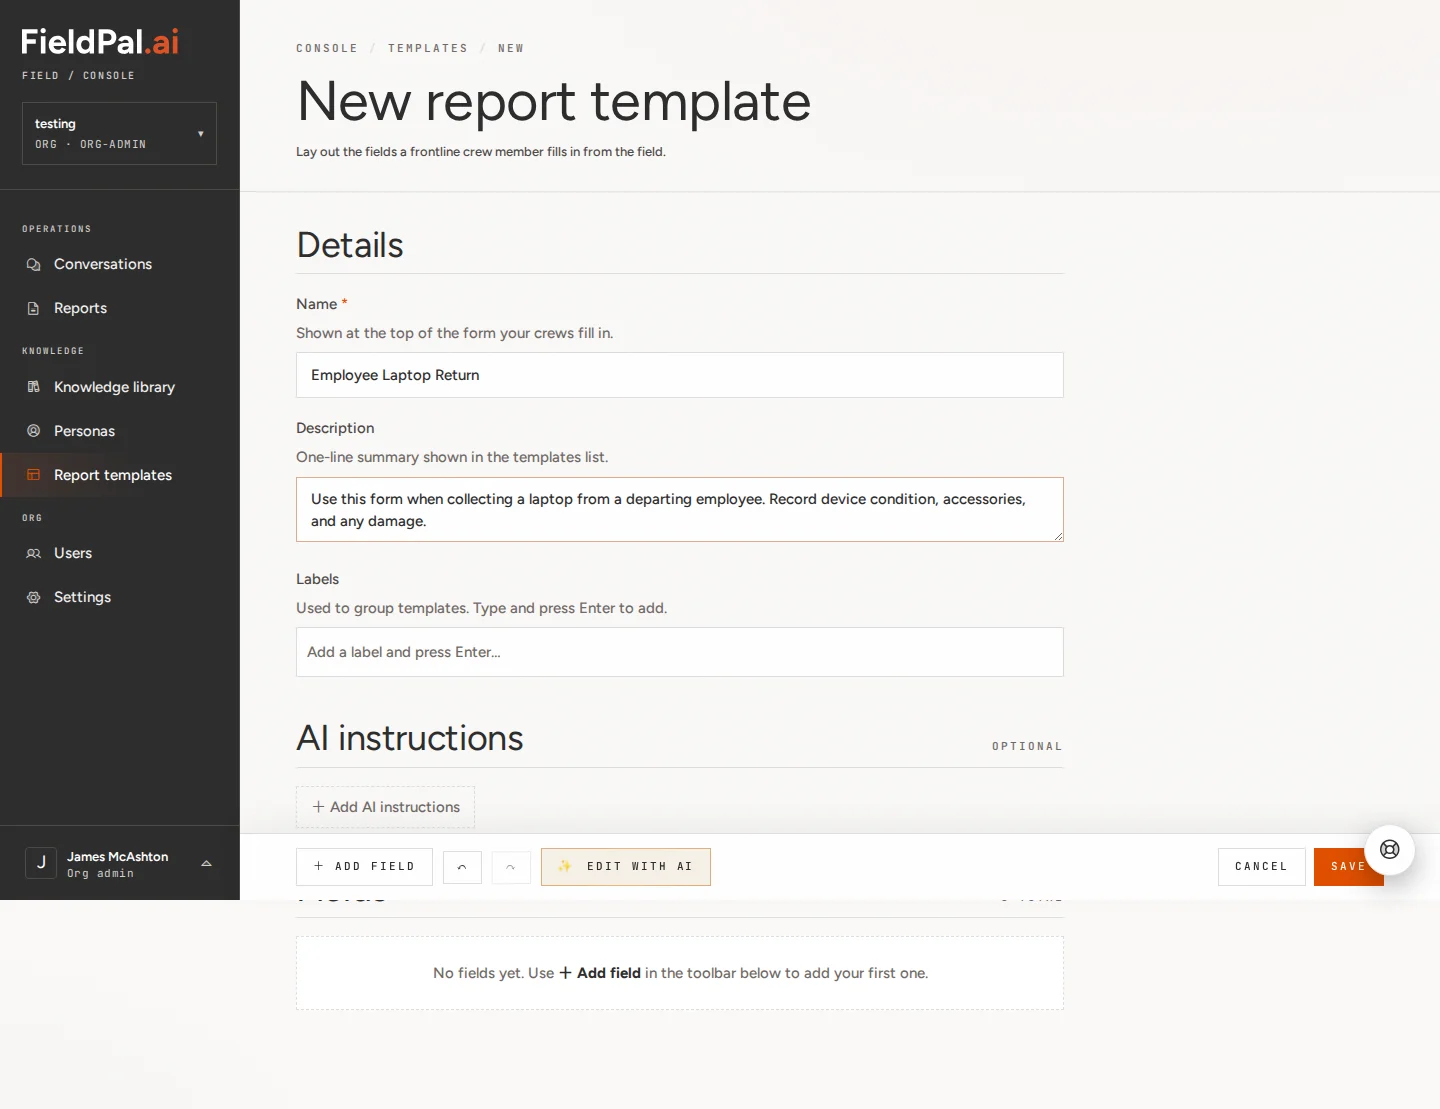Click the Labels input field

tap(680, 652)
